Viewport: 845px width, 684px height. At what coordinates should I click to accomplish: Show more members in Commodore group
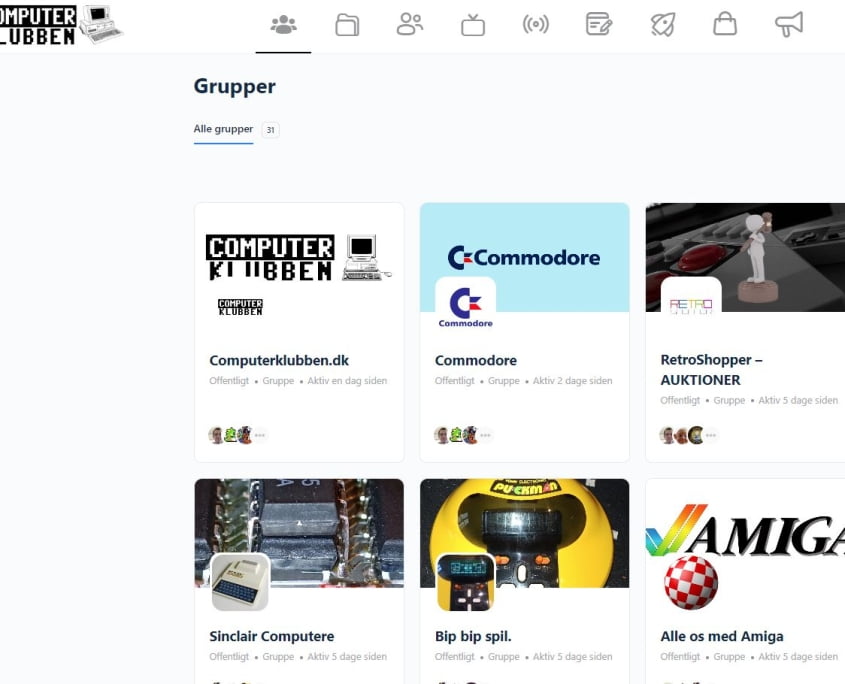486,435
